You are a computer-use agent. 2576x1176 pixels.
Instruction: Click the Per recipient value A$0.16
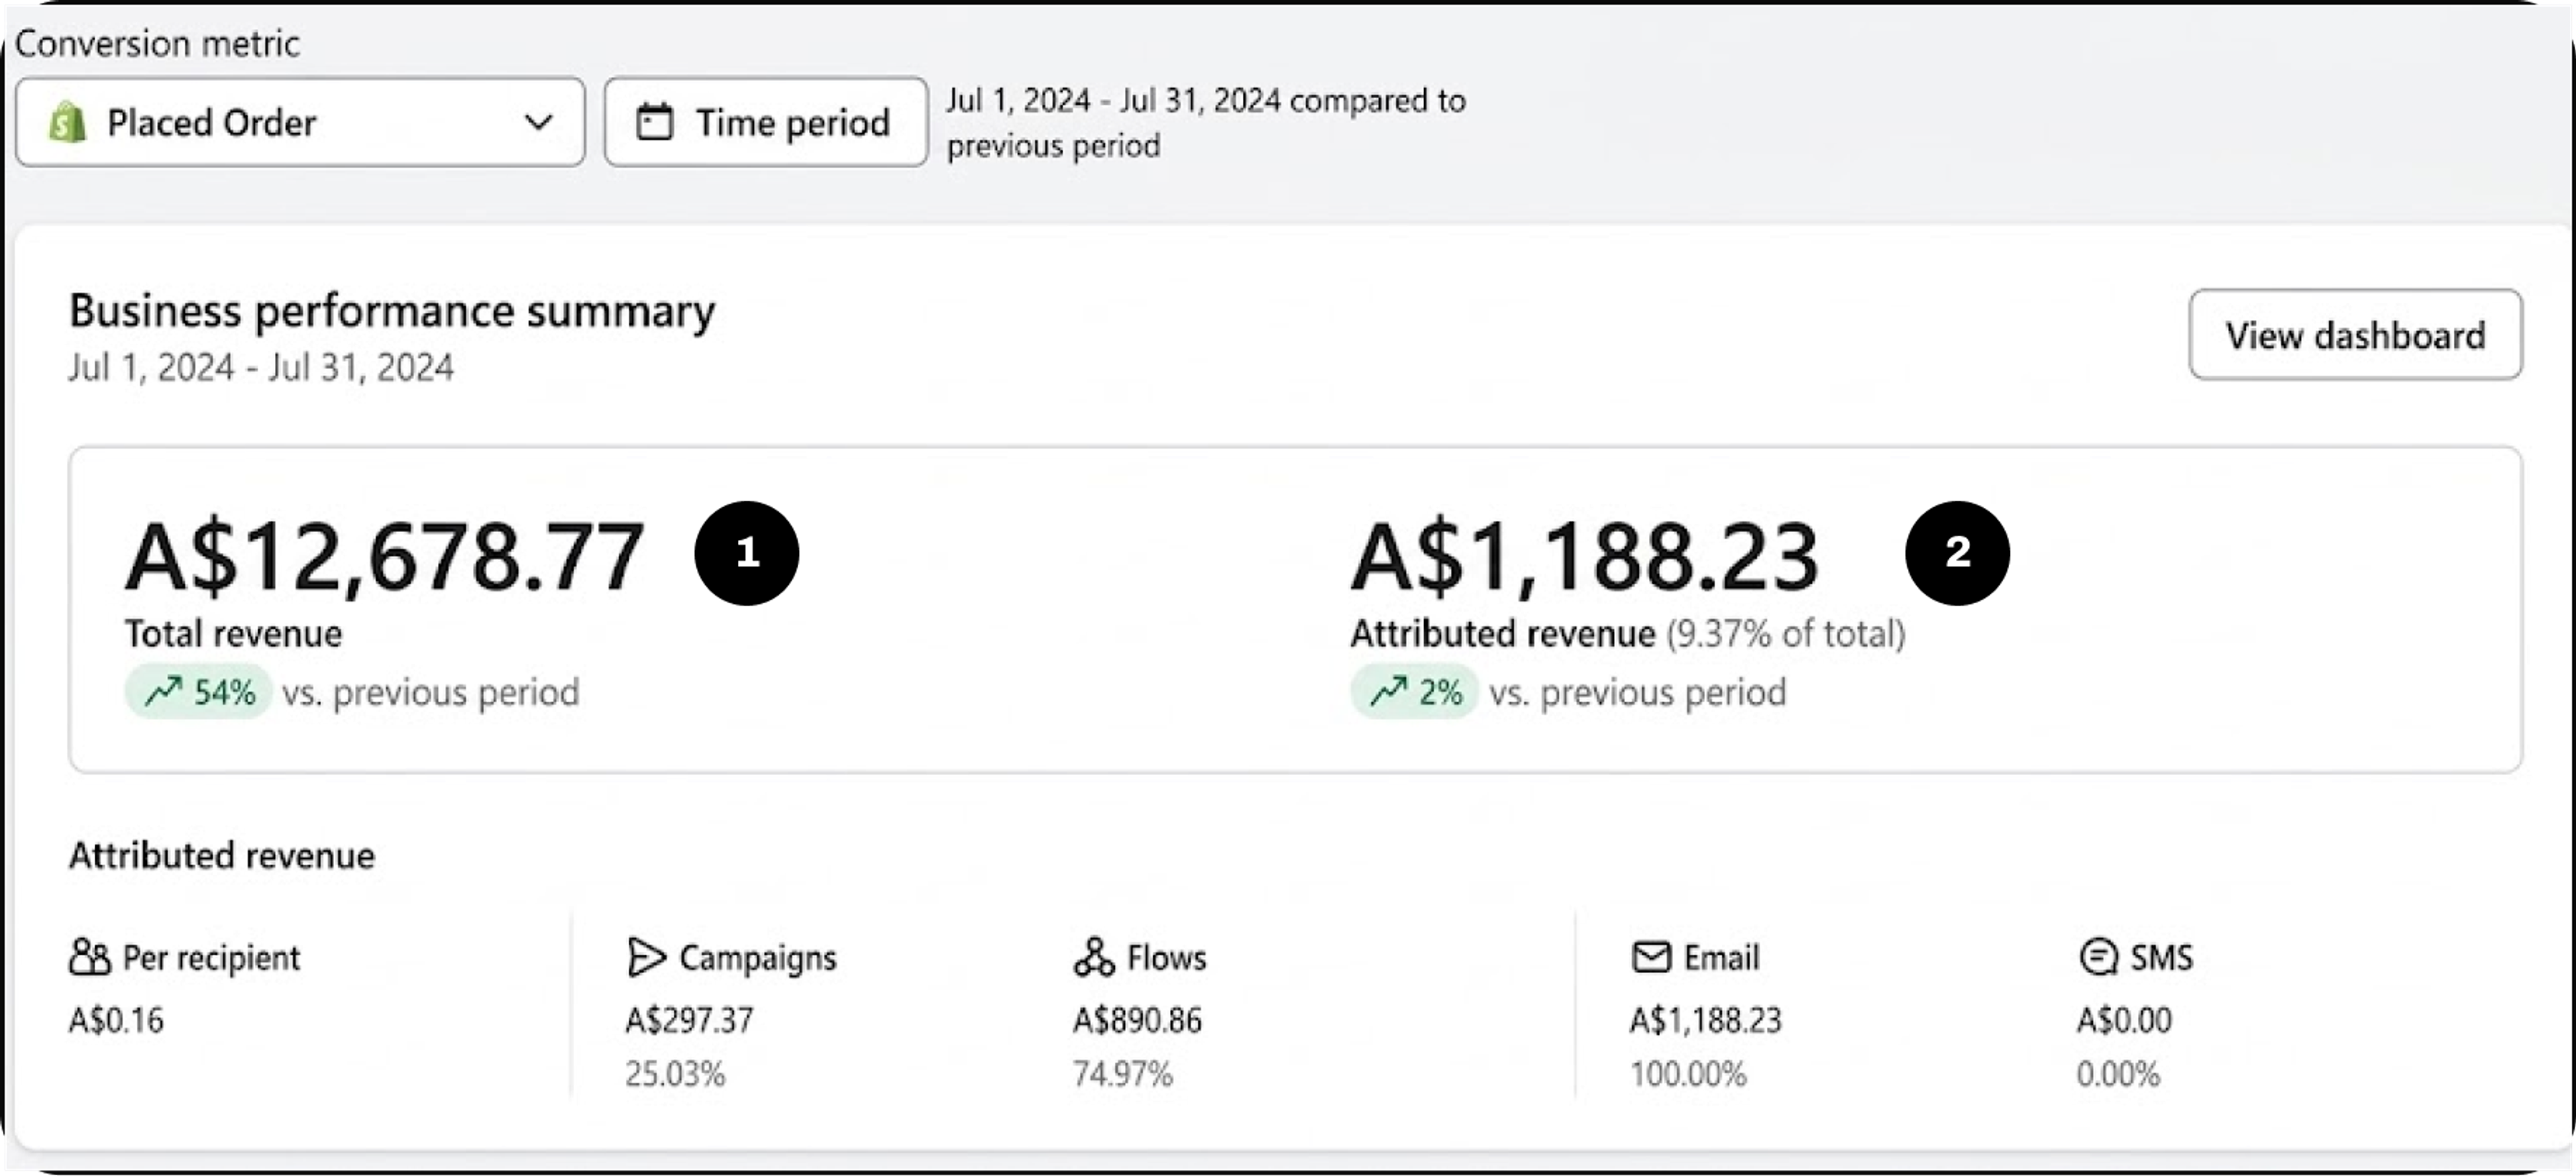click(116, 1020)
